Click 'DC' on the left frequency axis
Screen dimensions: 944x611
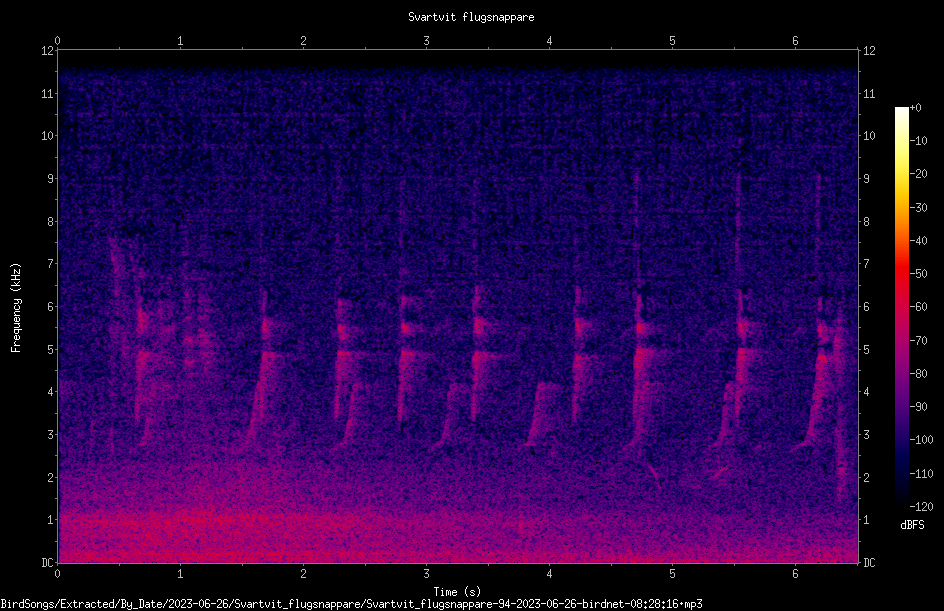pos(47,563)
